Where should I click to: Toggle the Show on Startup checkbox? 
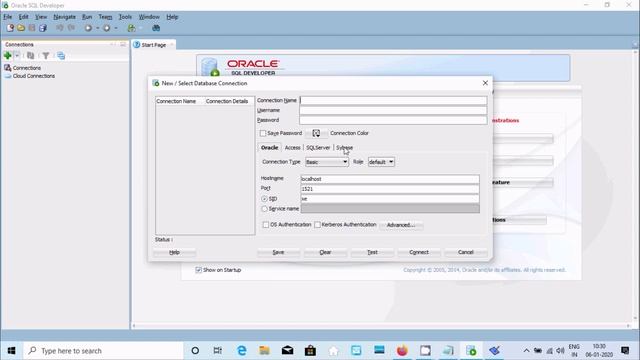198,270
